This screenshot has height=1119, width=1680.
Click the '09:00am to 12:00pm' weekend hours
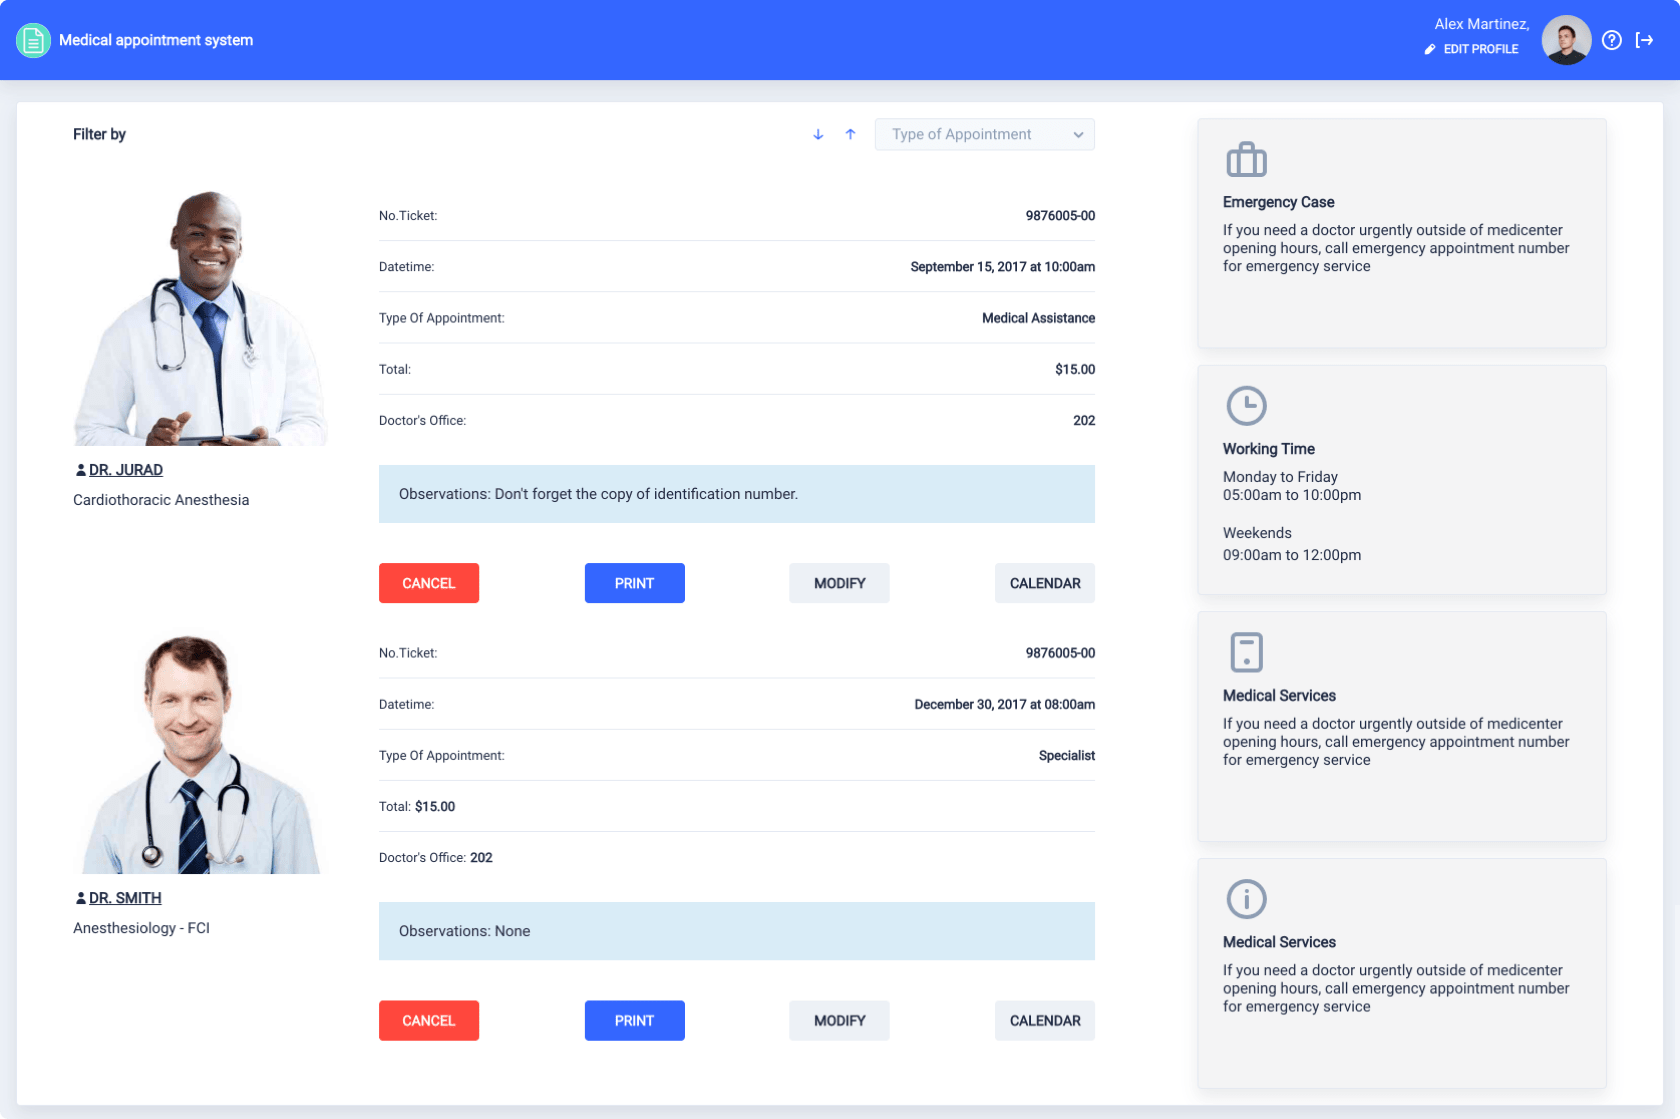click(x=1292, y=555)
